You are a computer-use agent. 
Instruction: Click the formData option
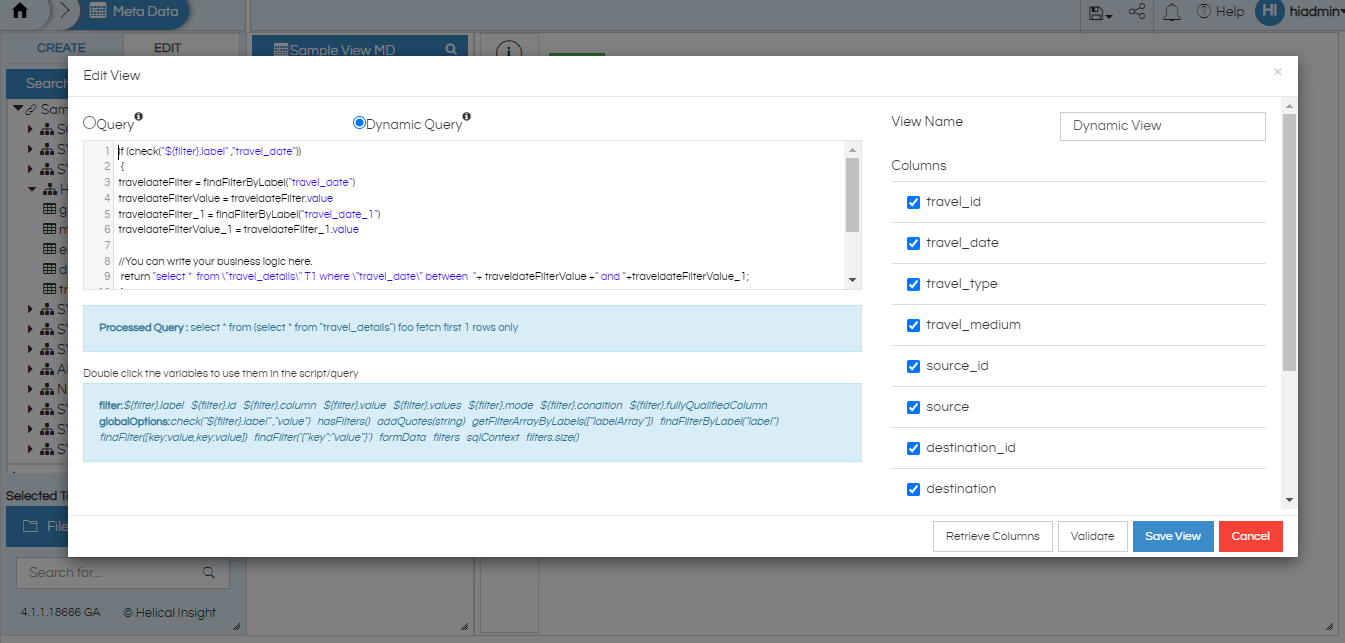403,438
